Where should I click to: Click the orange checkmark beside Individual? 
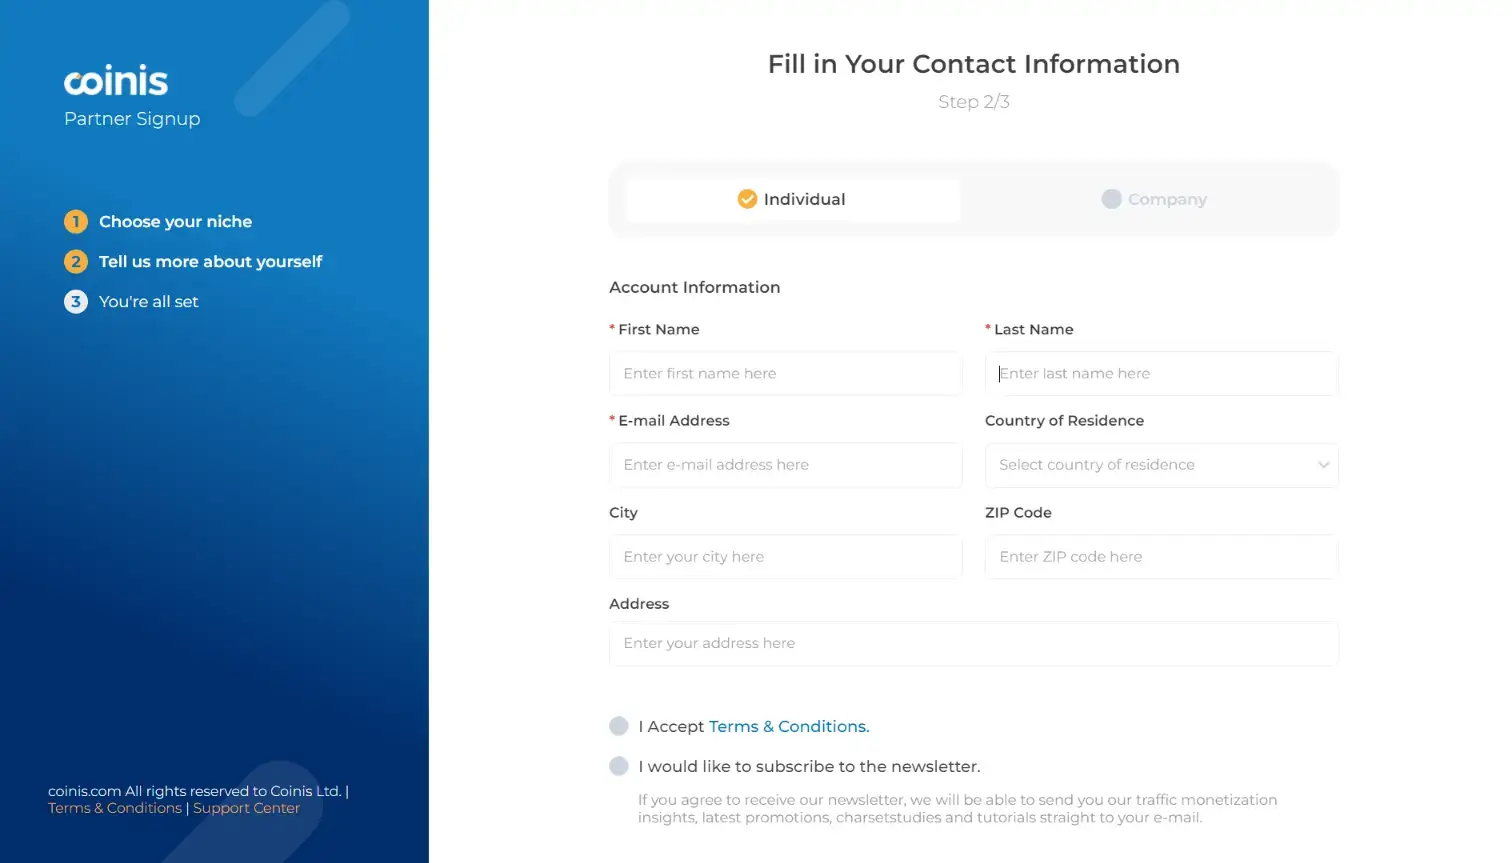pos(747,199)
